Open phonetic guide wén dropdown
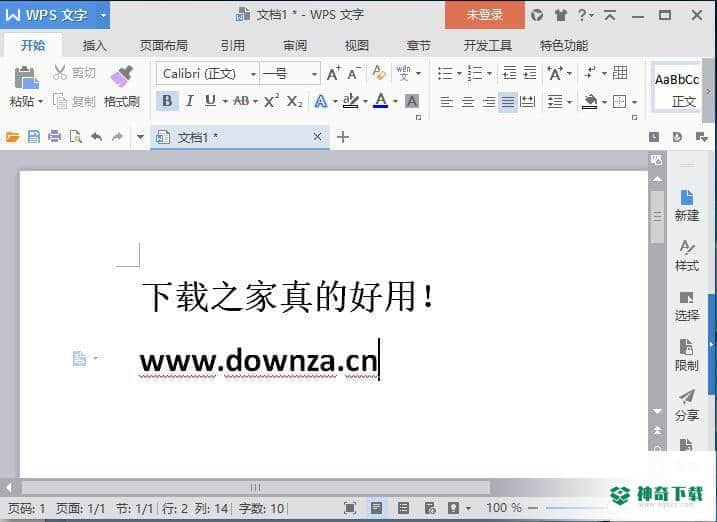The image size is (717, 522). (418, 73)
